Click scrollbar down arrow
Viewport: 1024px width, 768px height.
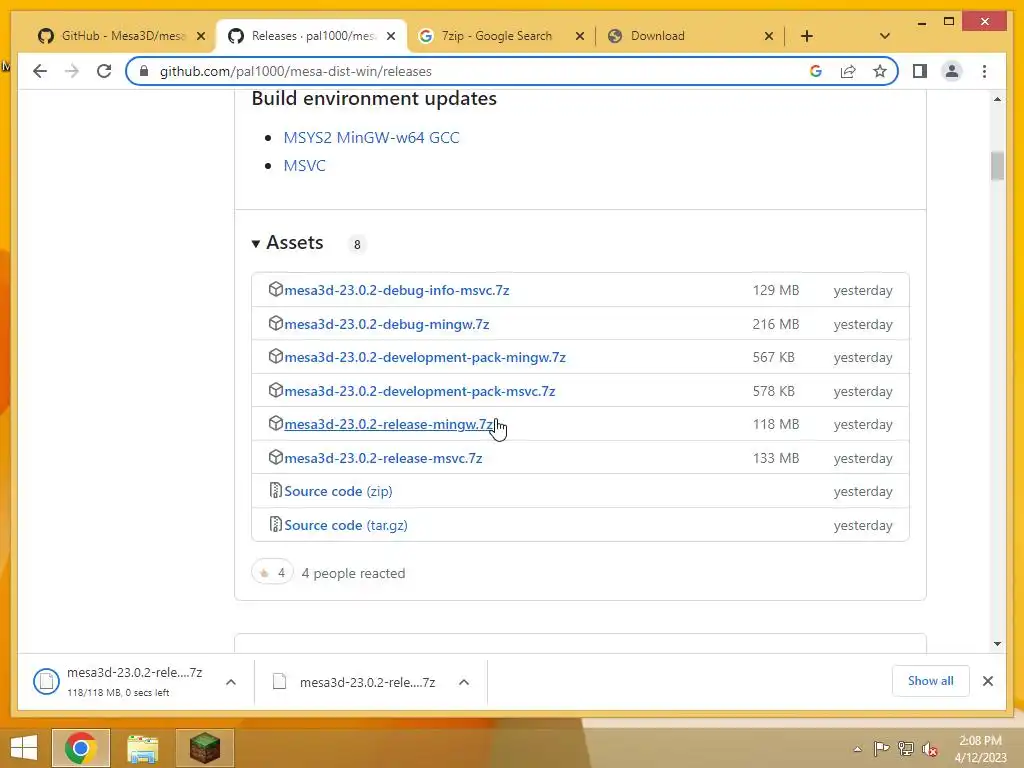pyautogui.click(x=997, y=644)
